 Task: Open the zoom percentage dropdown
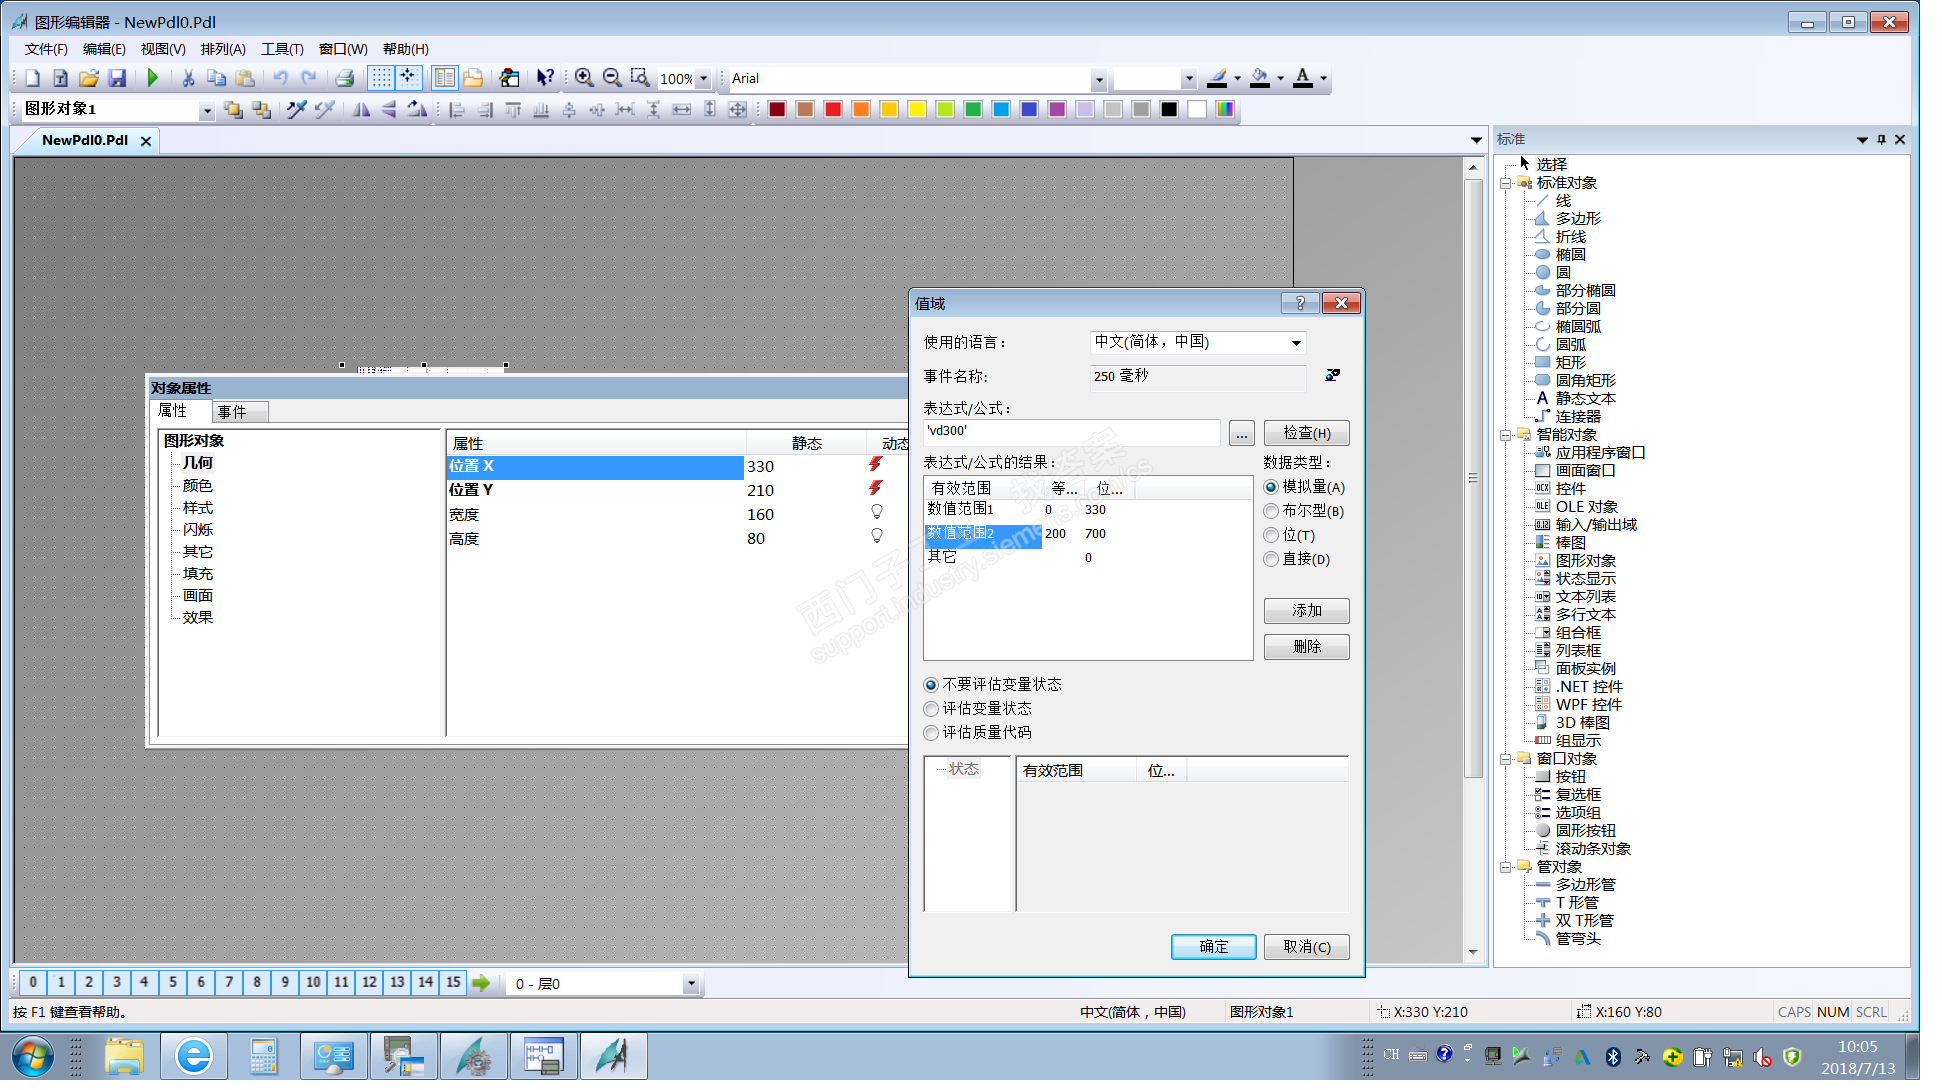coord(703,79)
